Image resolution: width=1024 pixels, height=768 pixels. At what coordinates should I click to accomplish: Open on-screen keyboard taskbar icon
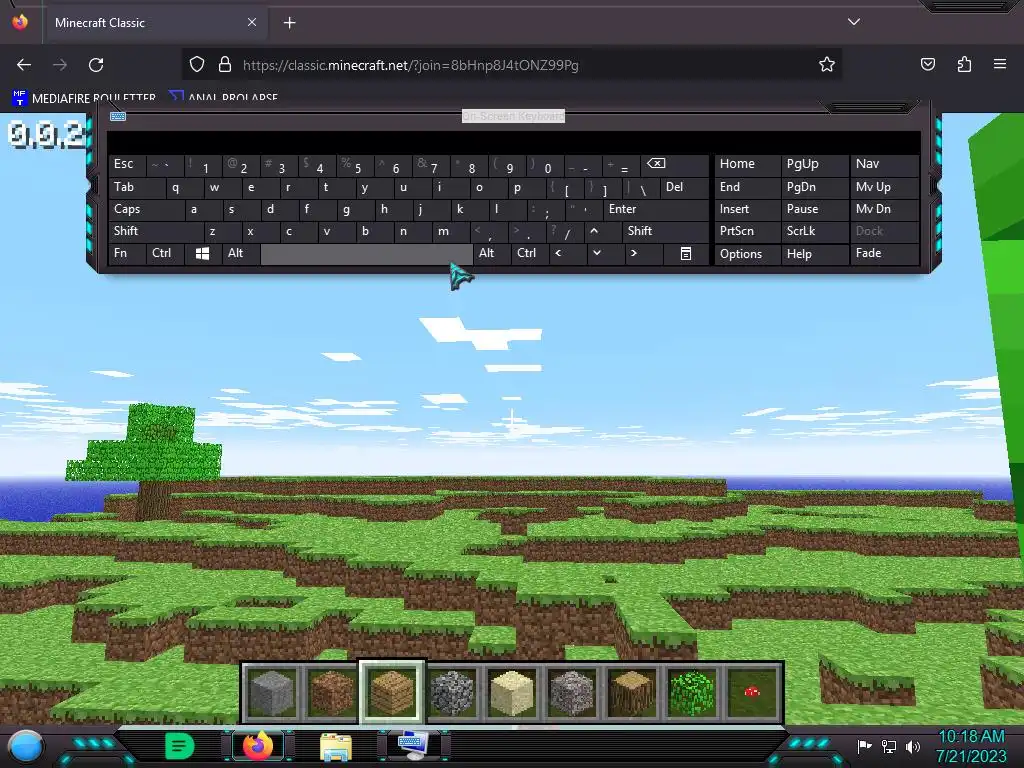pos(413,746)
